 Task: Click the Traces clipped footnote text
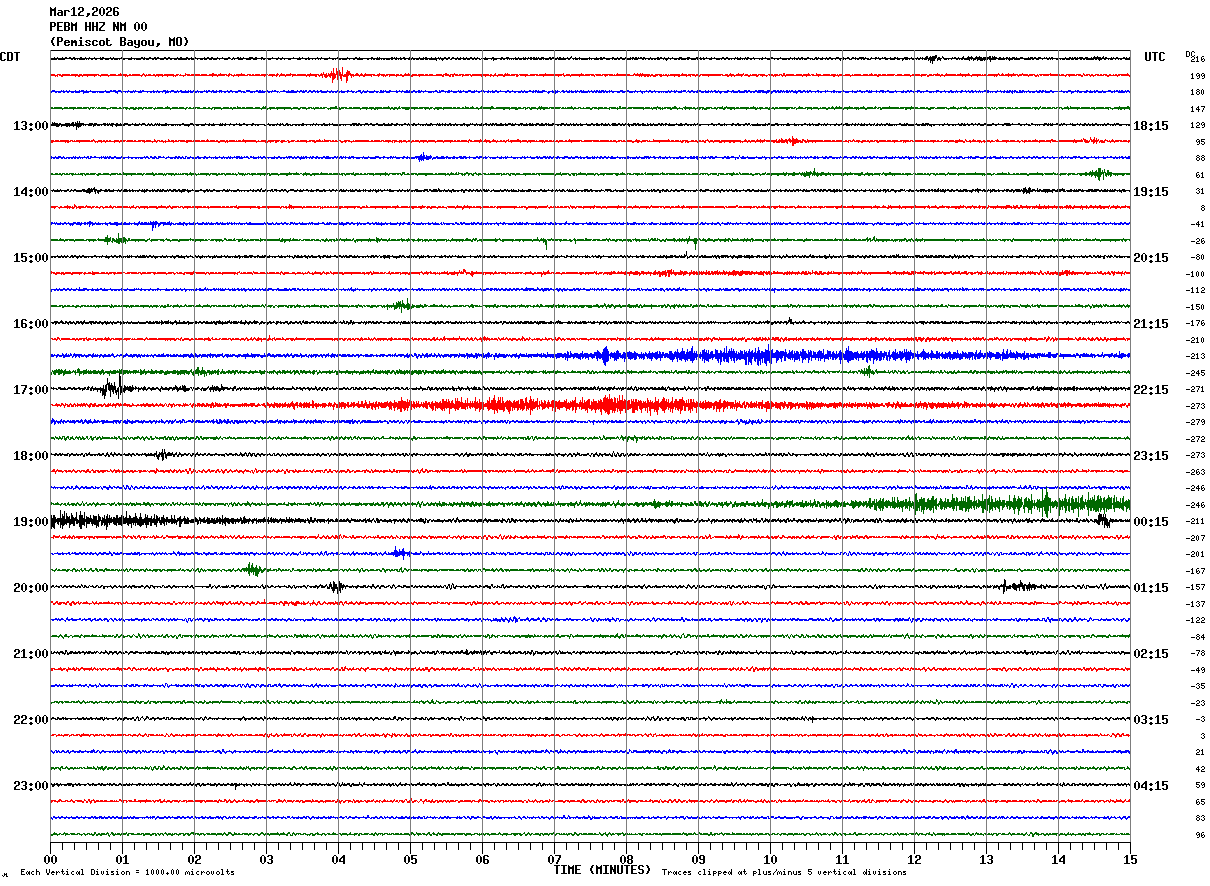tap(784, 872)
